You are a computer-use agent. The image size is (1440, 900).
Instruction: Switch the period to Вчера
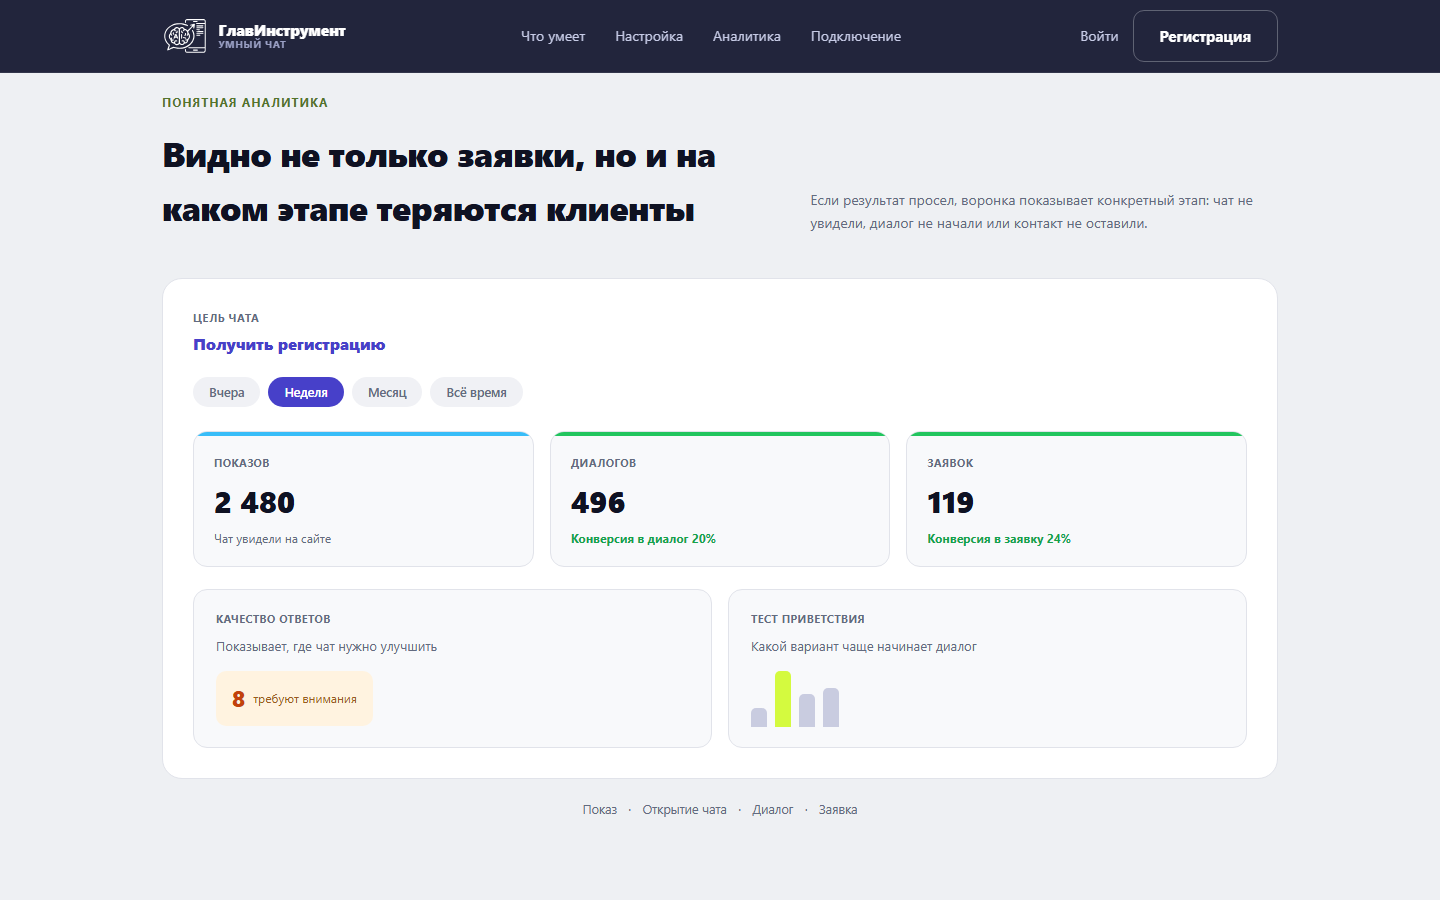[x=227, y=392]
